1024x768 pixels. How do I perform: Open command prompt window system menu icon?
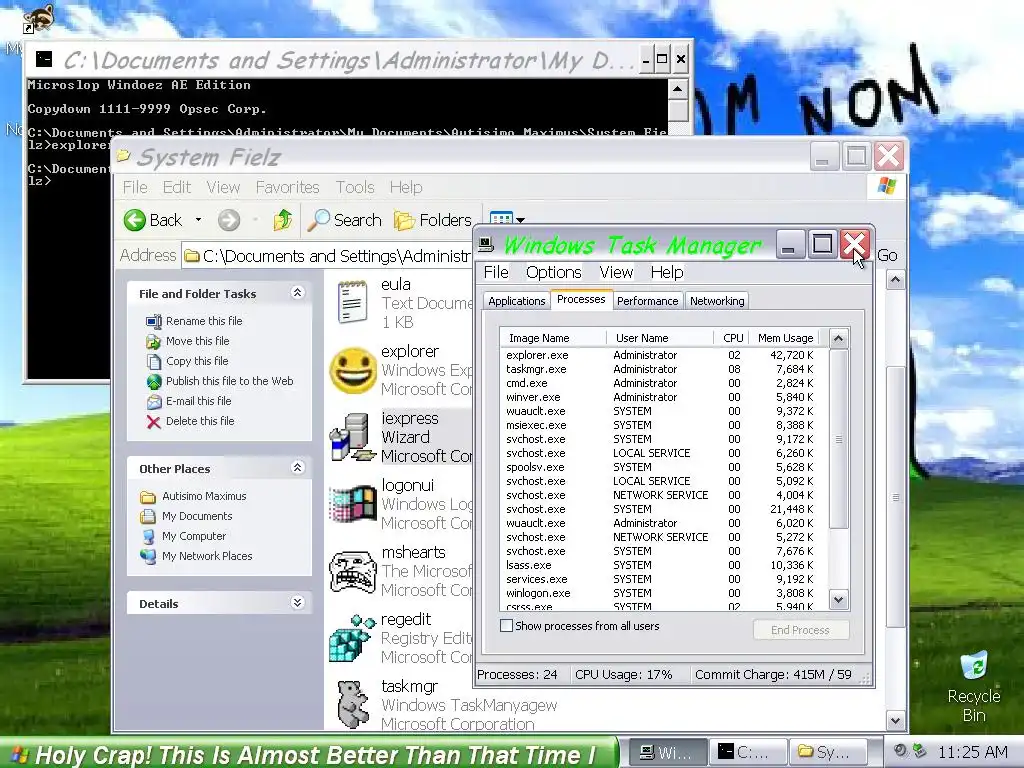pos(44,59)
